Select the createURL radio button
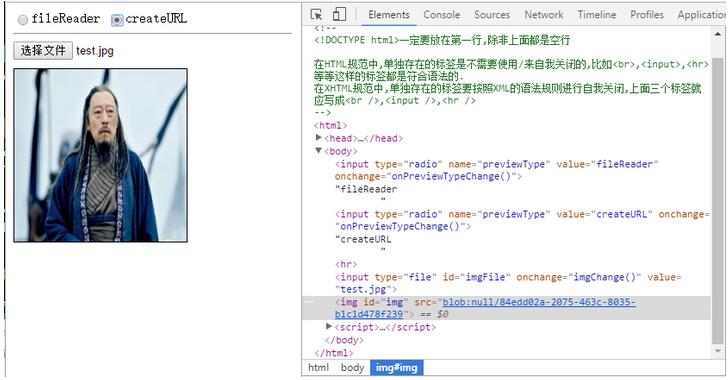This screenshot has width=728, height=380. tap(117, 20)
